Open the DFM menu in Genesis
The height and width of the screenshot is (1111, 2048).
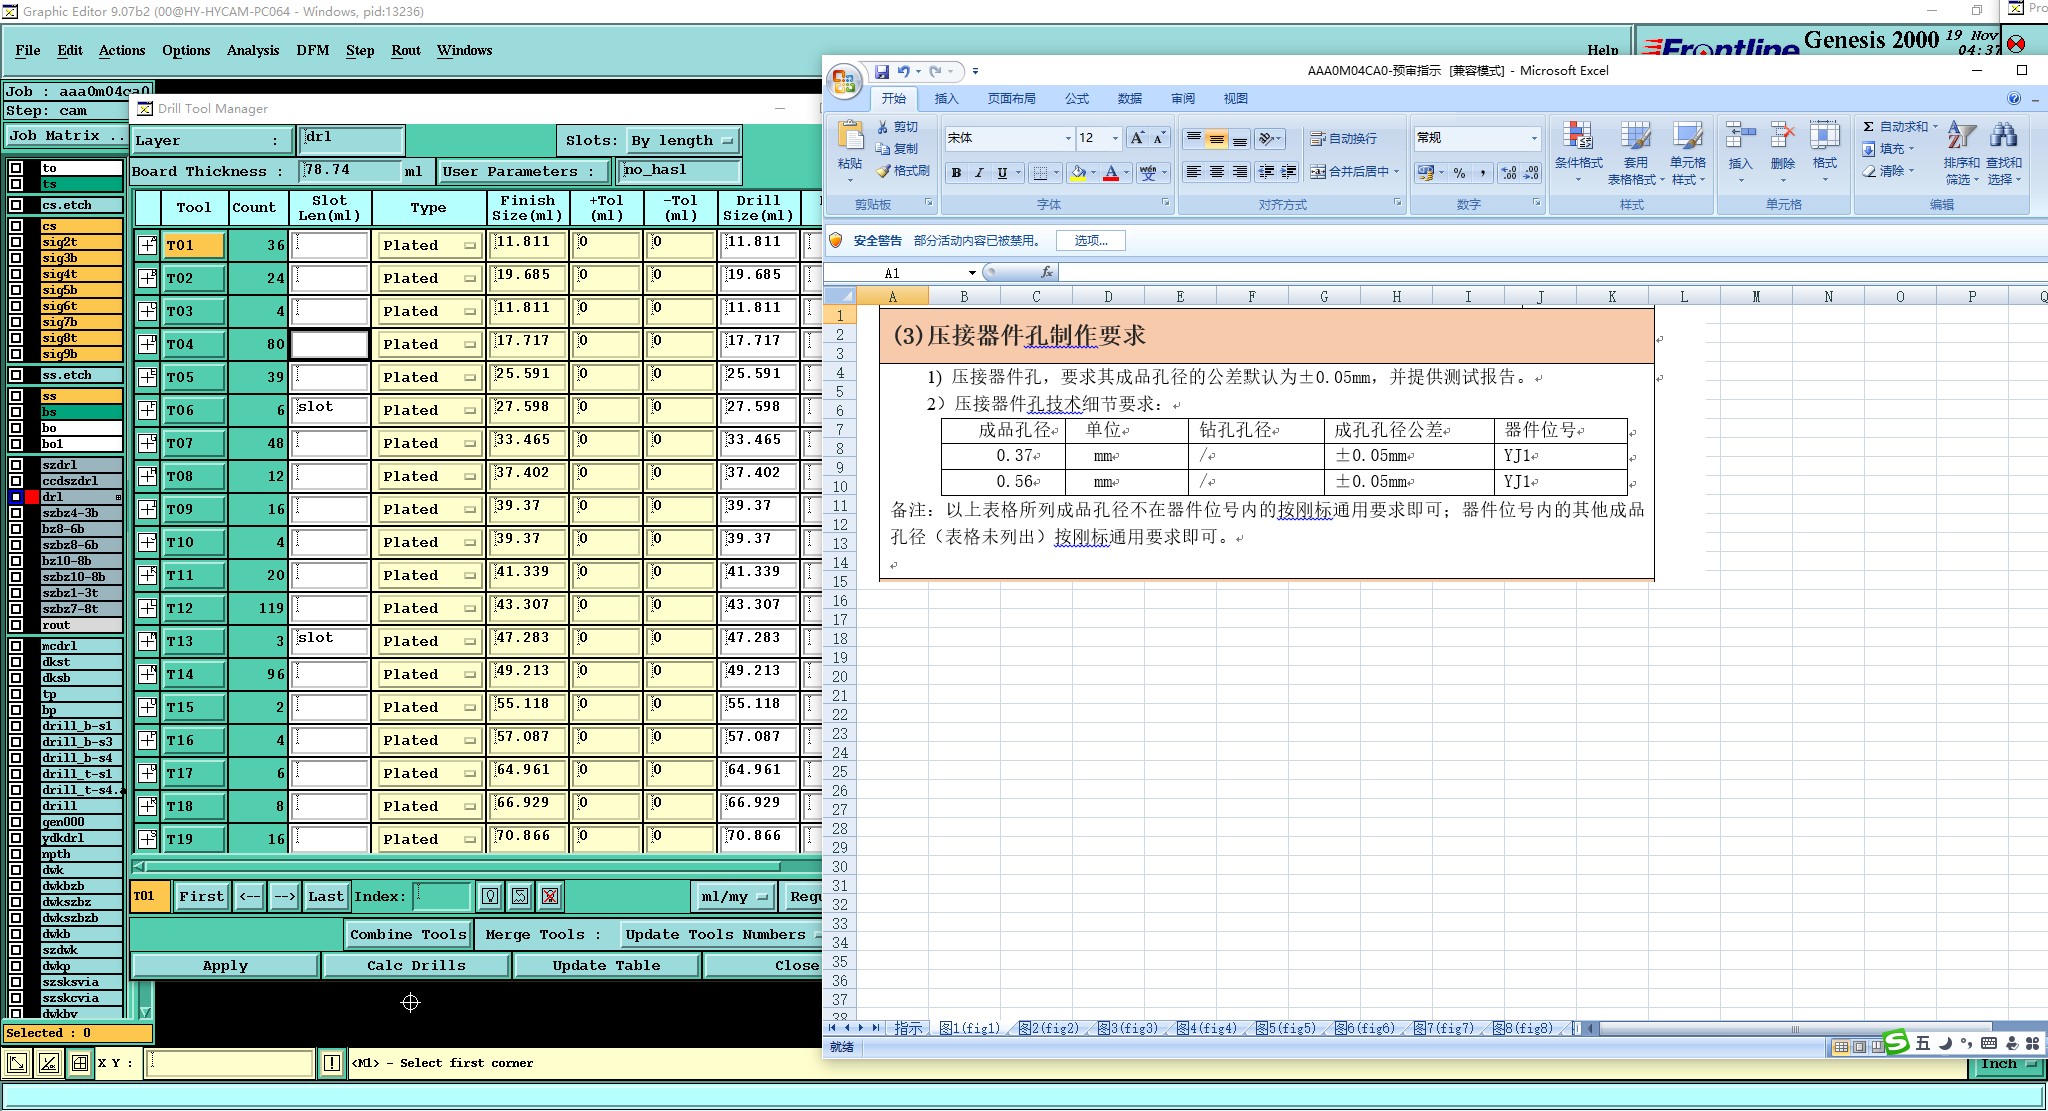pyautogui.click(x=312, y=50)
